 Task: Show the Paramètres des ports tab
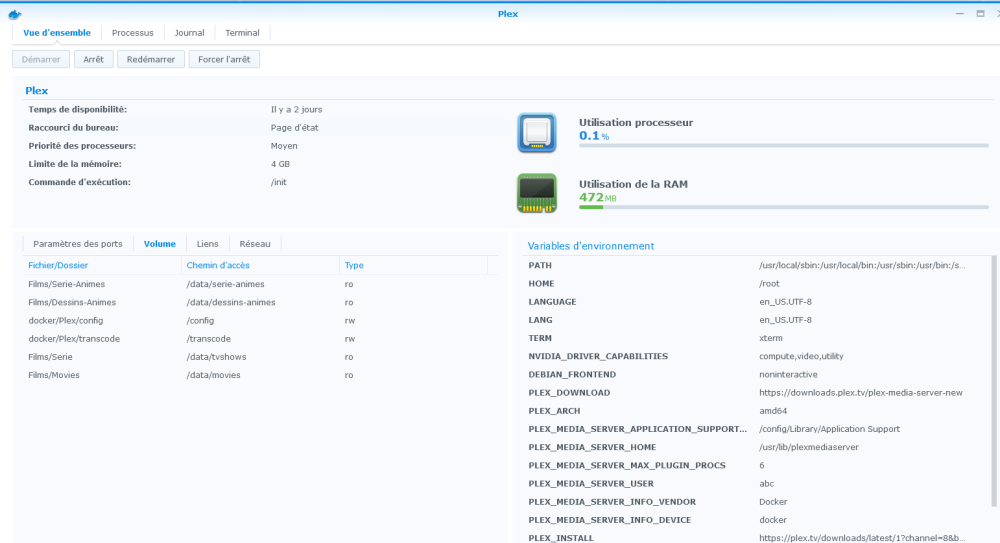click(77, 244)
